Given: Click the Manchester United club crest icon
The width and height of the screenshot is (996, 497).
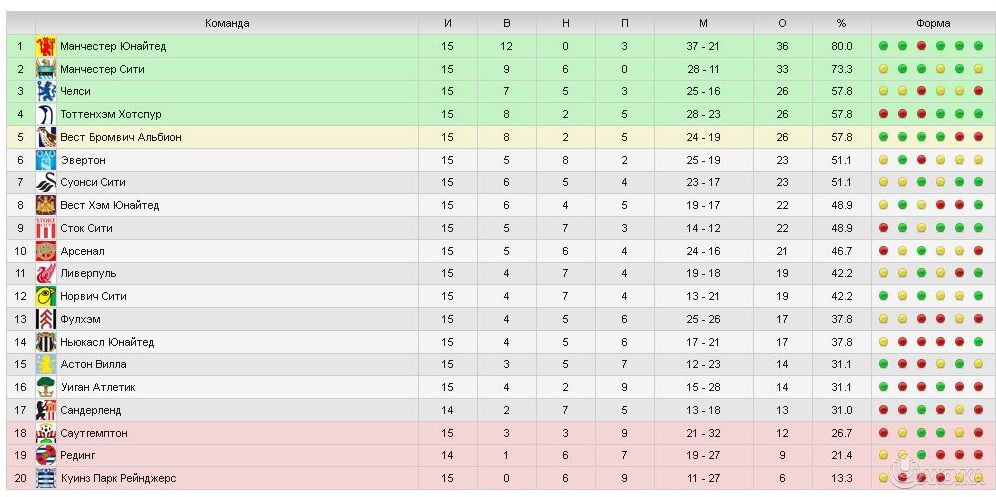Looking at the screenshot, I should [x=45, y=46].
